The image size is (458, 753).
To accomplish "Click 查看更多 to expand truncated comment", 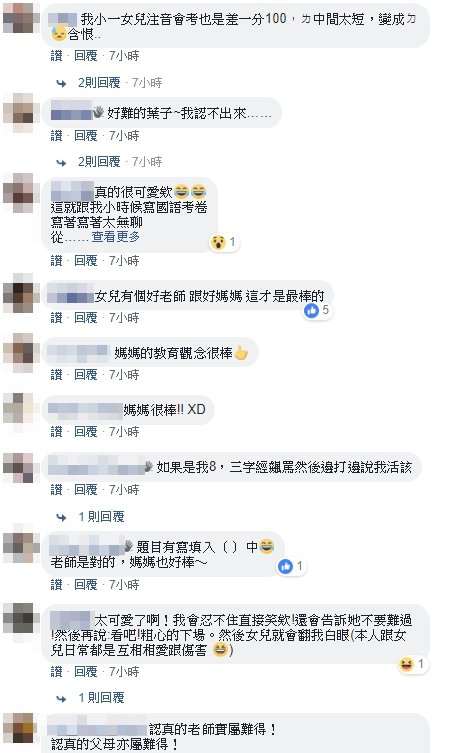I will (116, 237).
